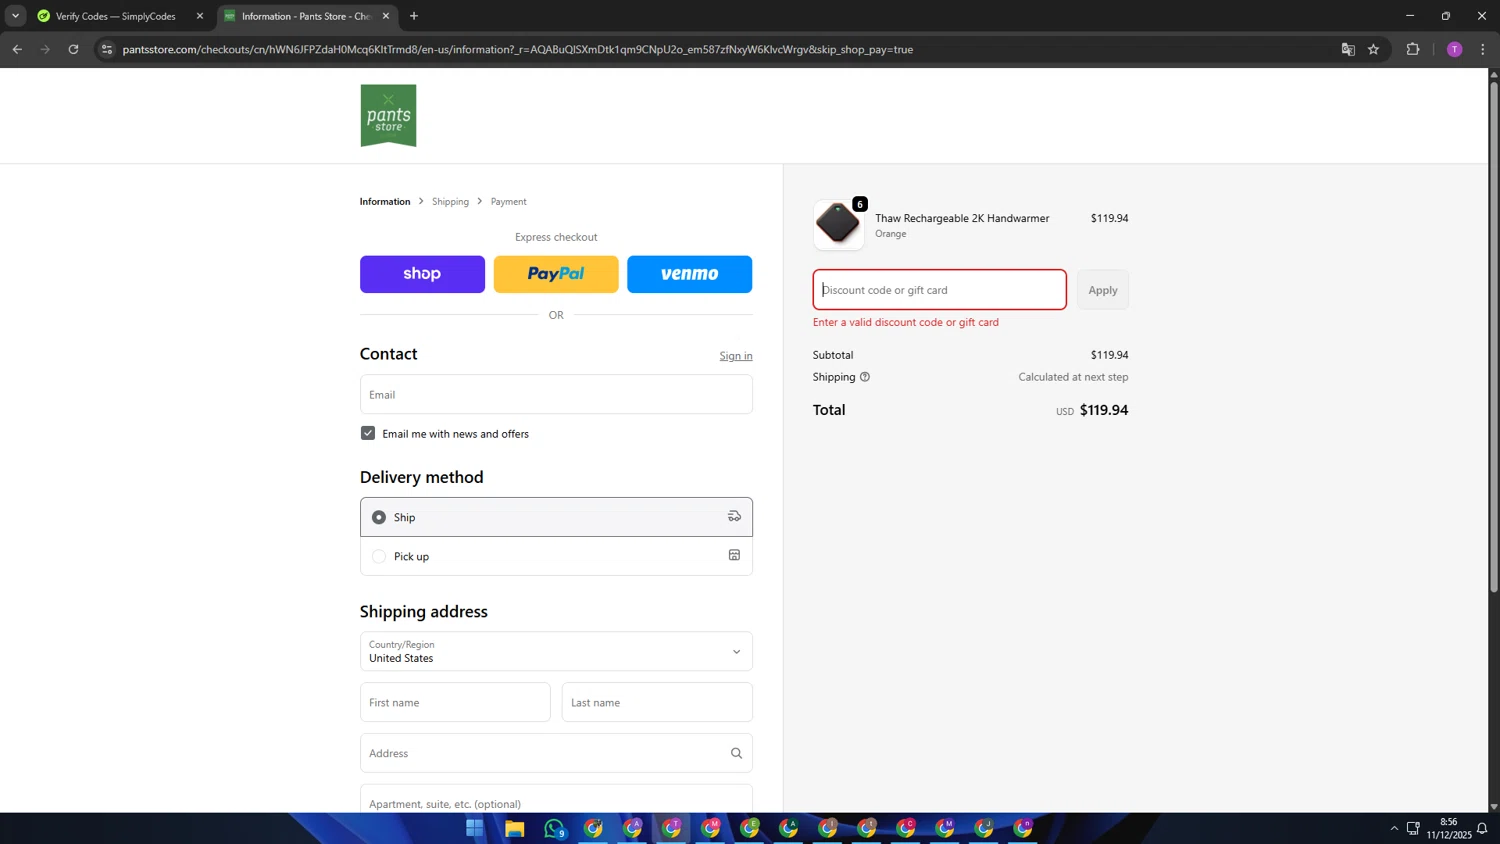The image size is (1500, 844).
Task: Uncheck Email me with news and offers
Action: pos(368,433)
